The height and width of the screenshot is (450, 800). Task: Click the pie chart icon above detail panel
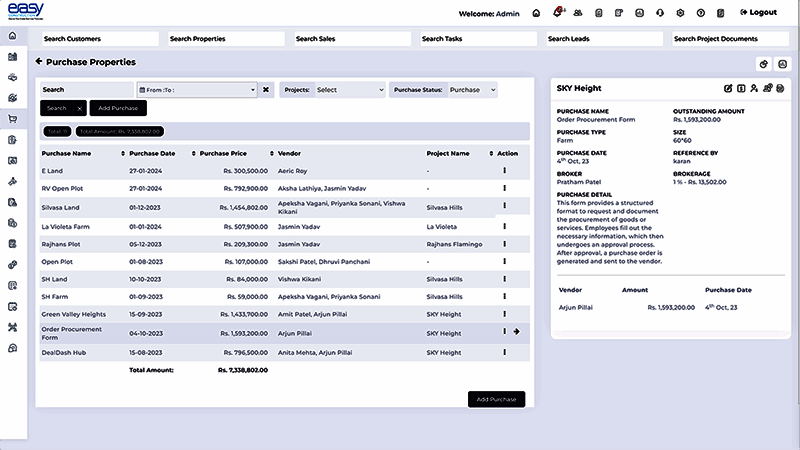[x=763, y=64]
